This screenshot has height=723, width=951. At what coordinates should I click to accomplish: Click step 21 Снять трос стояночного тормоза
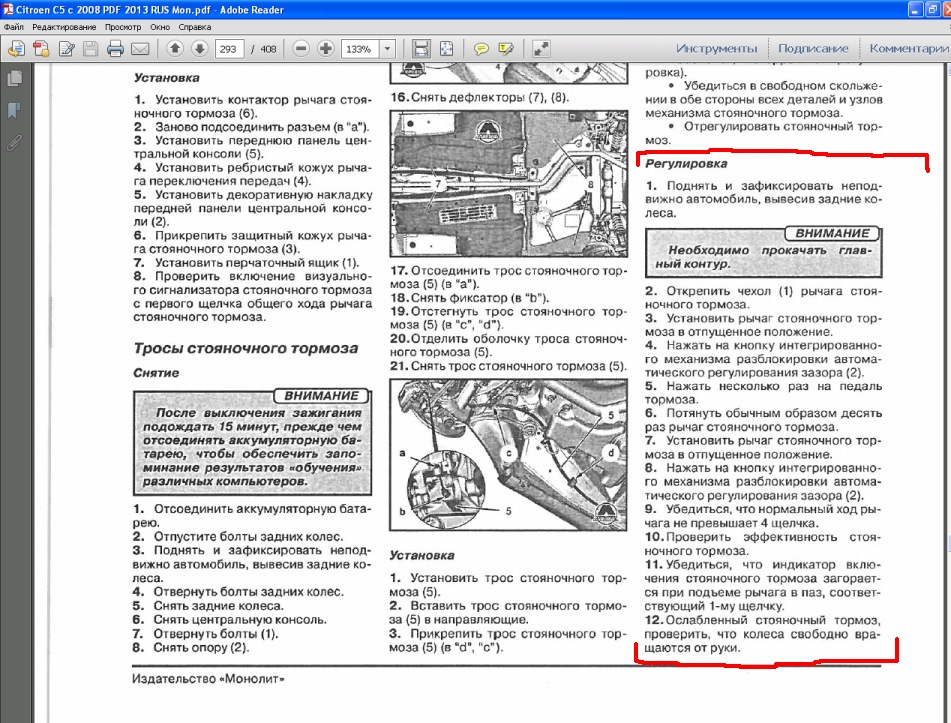click(508, 366)
